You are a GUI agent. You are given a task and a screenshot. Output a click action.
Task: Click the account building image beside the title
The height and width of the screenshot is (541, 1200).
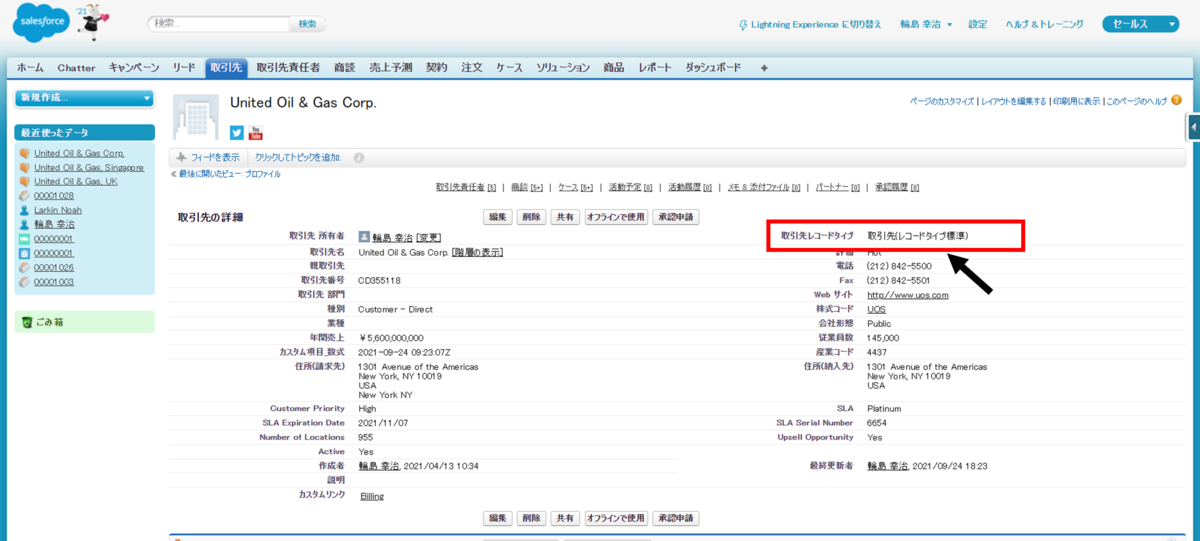pos(195,117)
